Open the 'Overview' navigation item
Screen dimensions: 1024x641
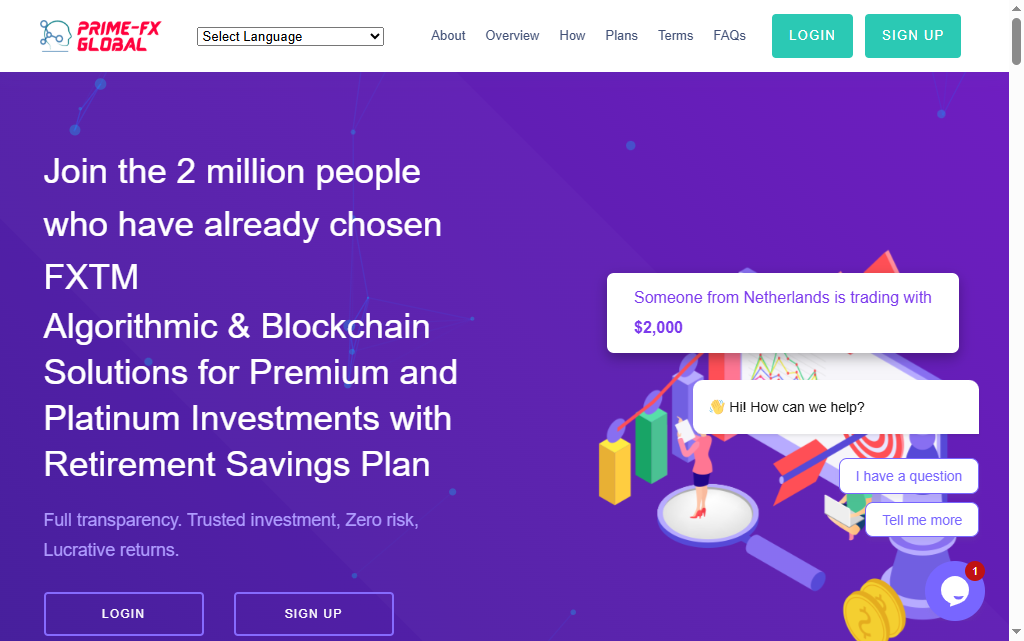tap(512, 36)
